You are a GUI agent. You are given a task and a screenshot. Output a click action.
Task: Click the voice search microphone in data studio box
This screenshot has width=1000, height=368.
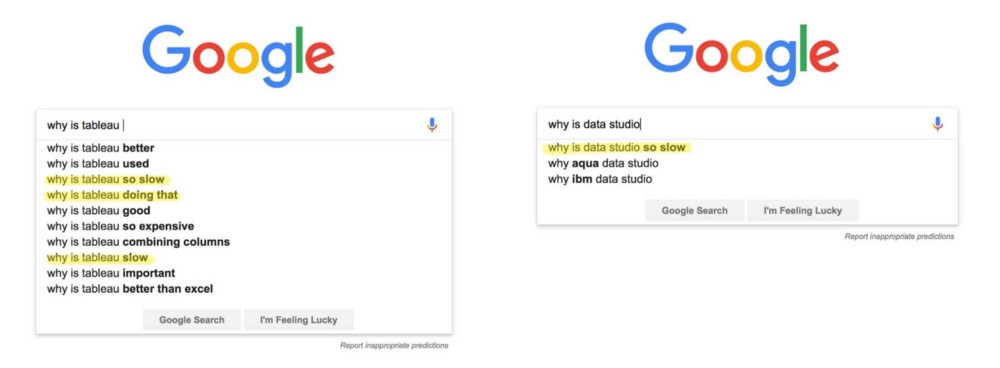pyautogui.click(x=937, y=124)
